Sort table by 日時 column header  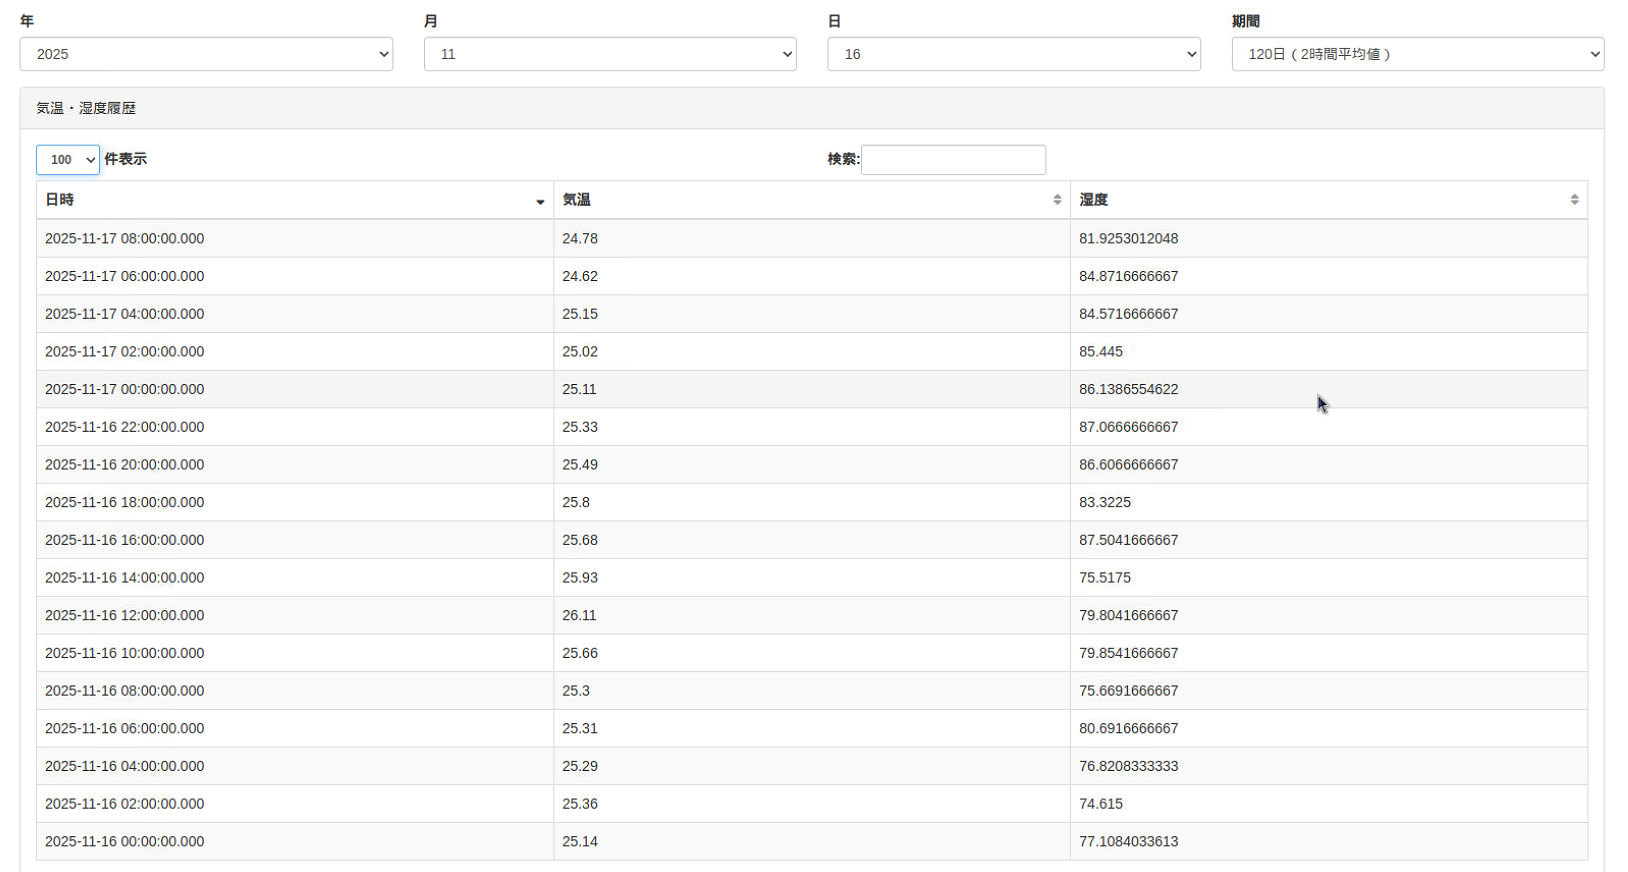tap(60, 200)
